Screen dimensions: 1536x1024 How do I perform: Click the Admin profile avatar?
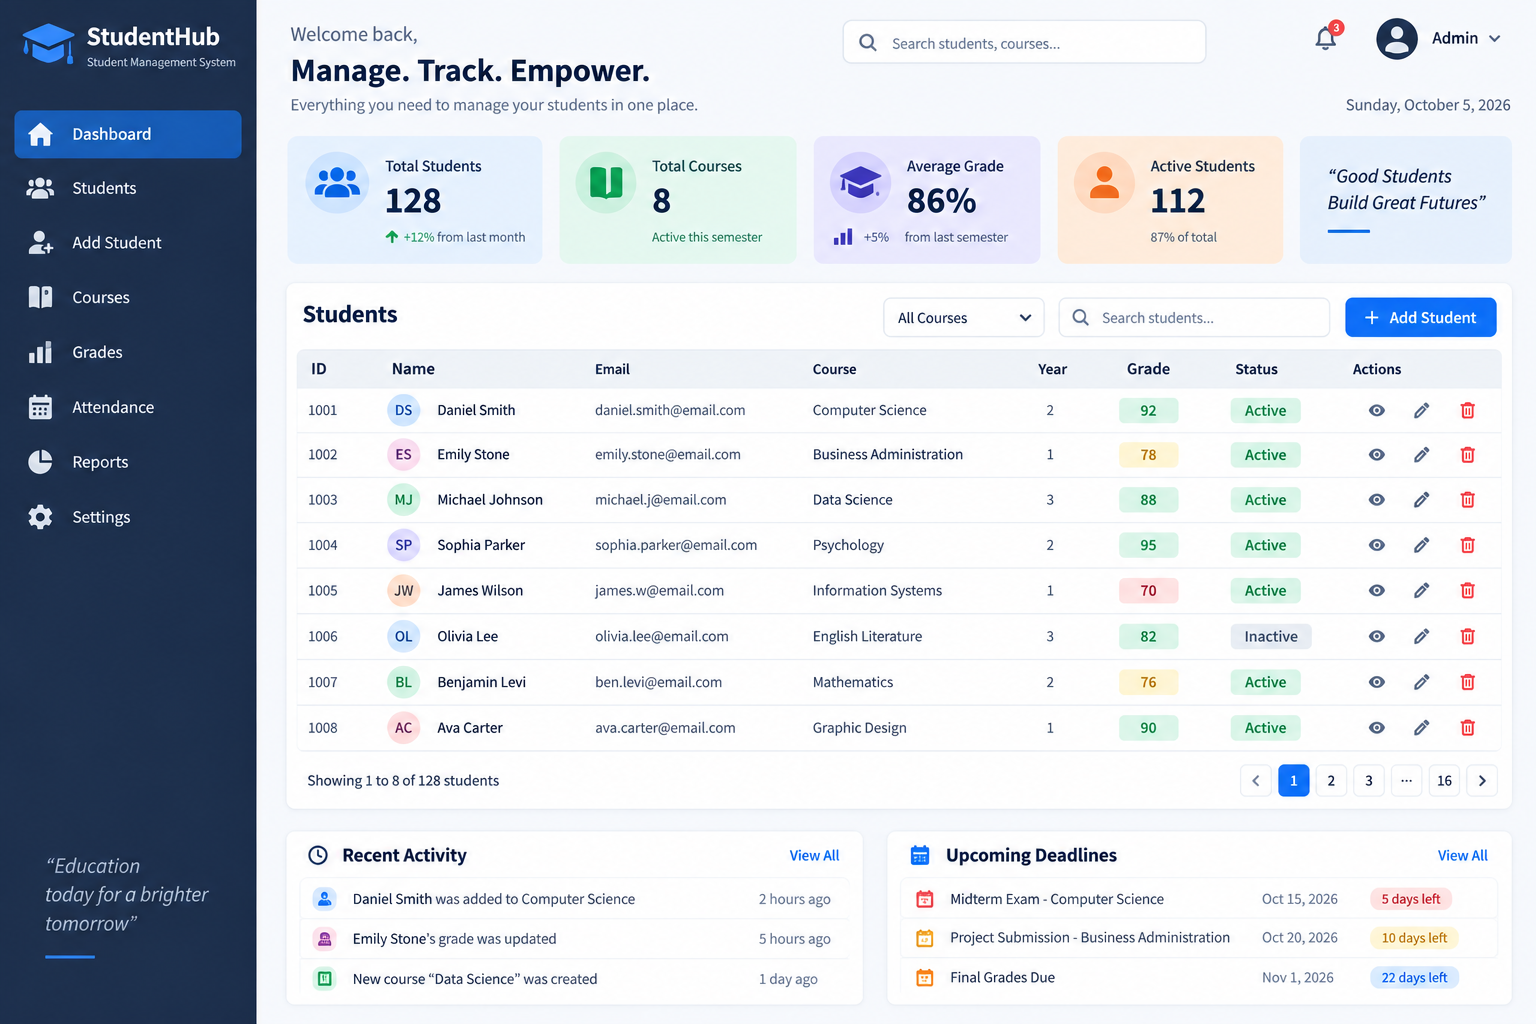pyautogui.click(x=1397, y=39)
